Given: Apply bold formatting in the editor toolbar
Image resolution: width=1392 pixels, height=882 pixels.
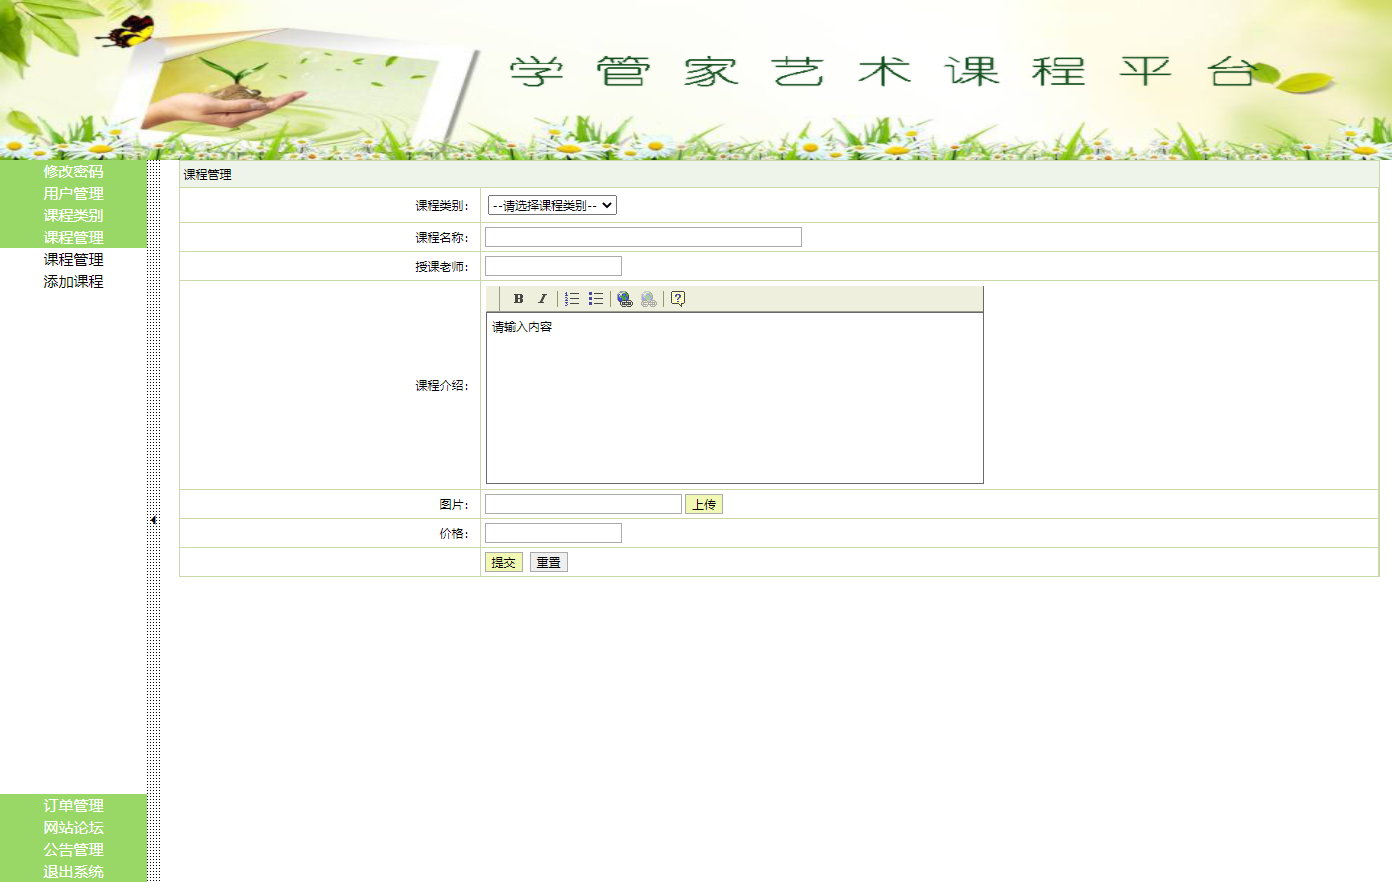Looking at the screenshot, I should [x=518, y=297].
